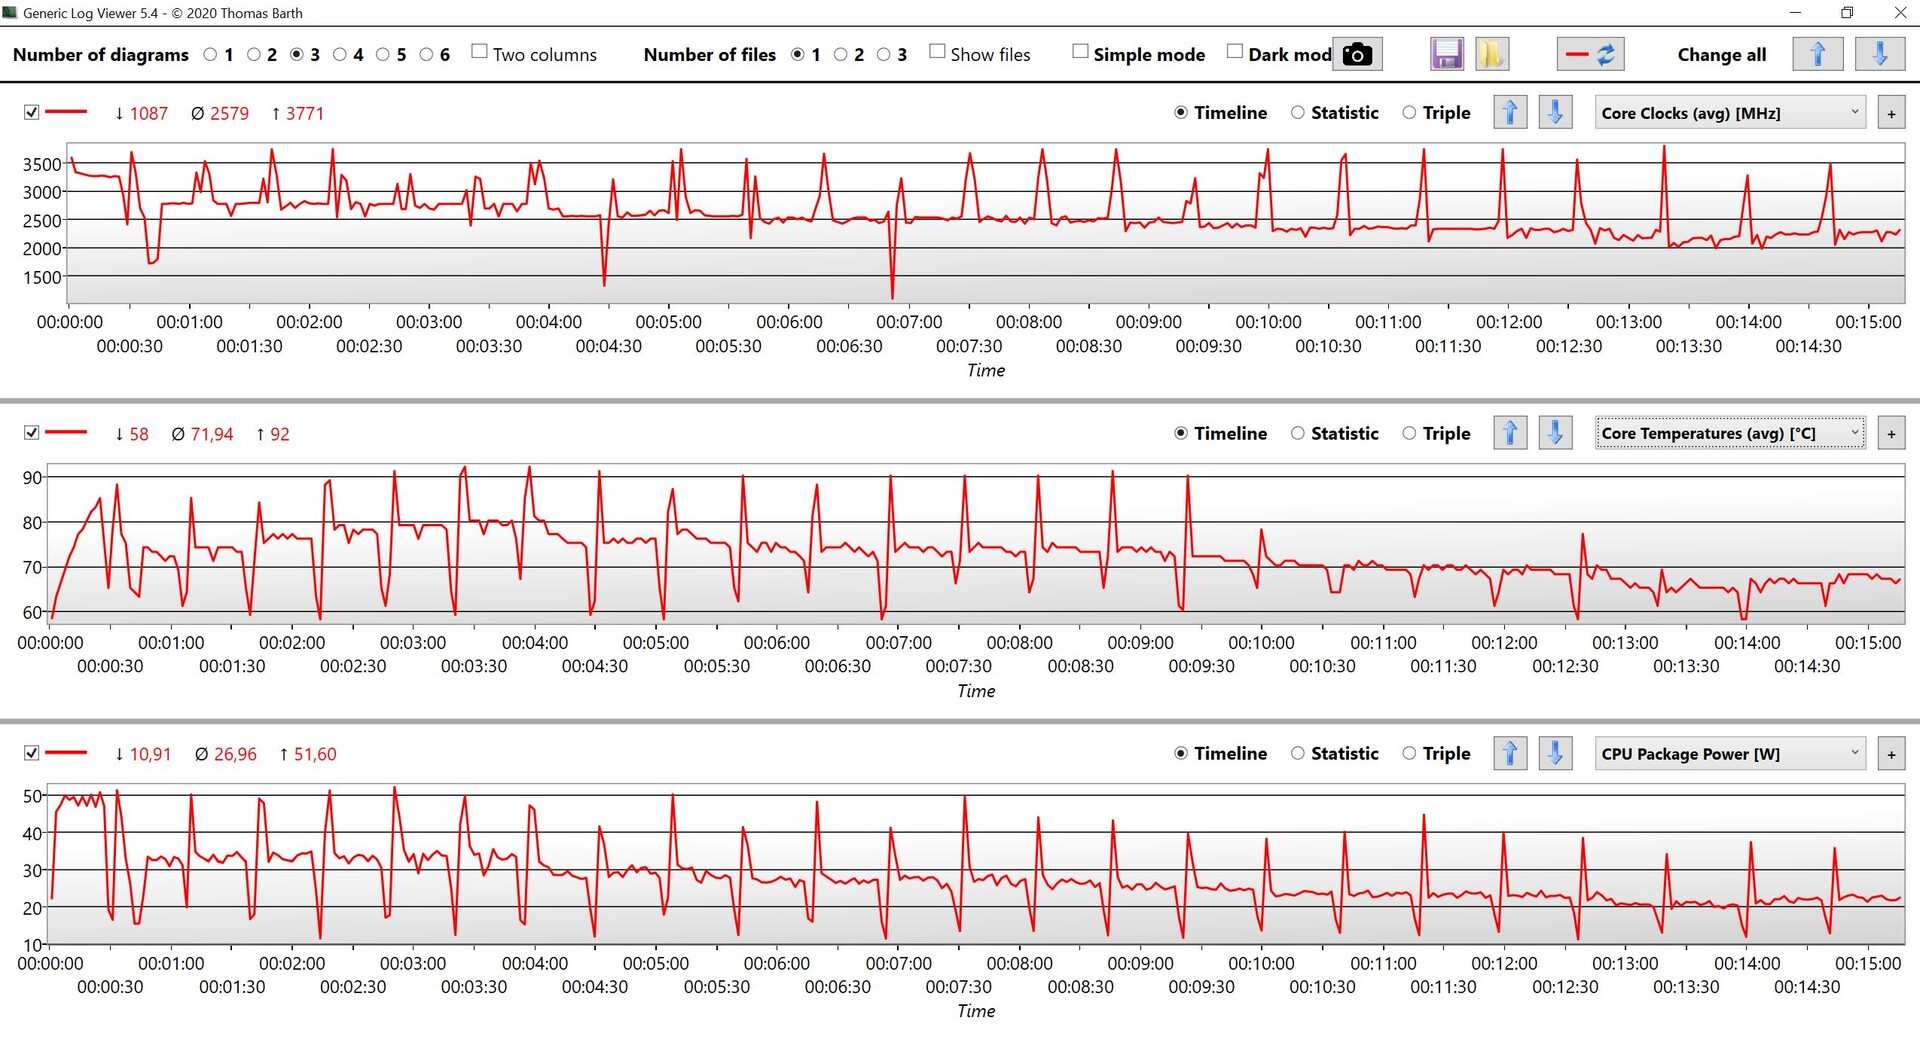Click Change all up arrow icon

click(1817, 54)
